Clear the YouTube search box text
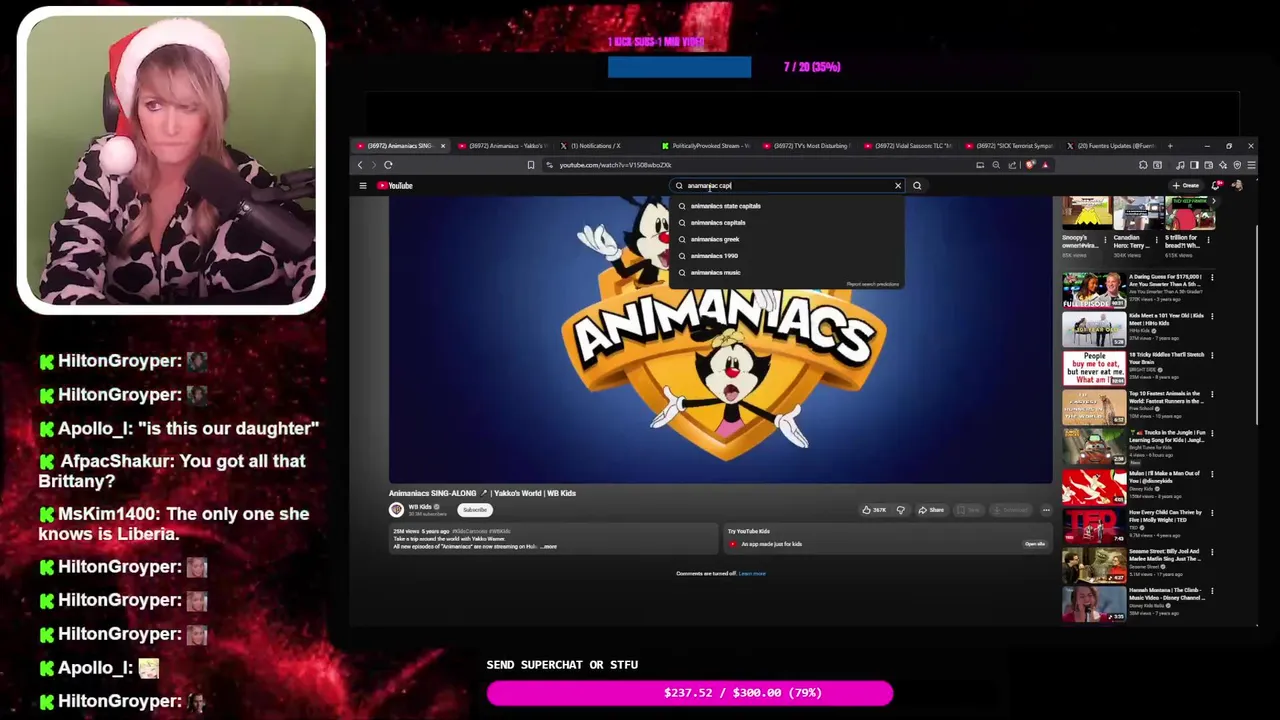 pyautogui.click(x=897, y=185)
